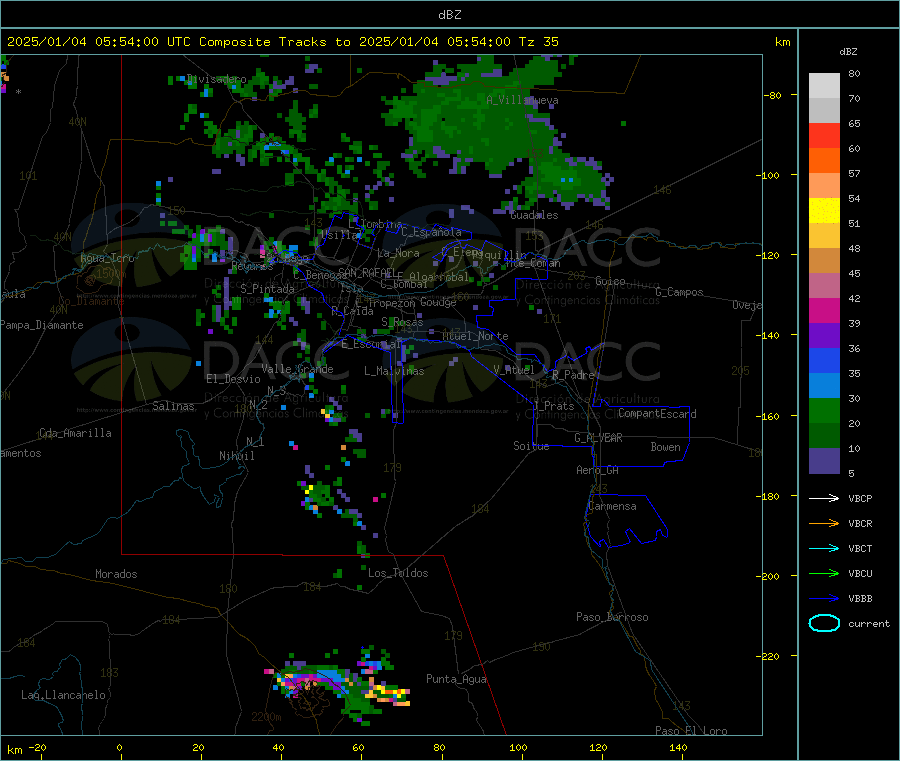Click the 'J_Prats' map label
Image resolution: width=900 pixels, height=761 pixels.
pos(553,406)
